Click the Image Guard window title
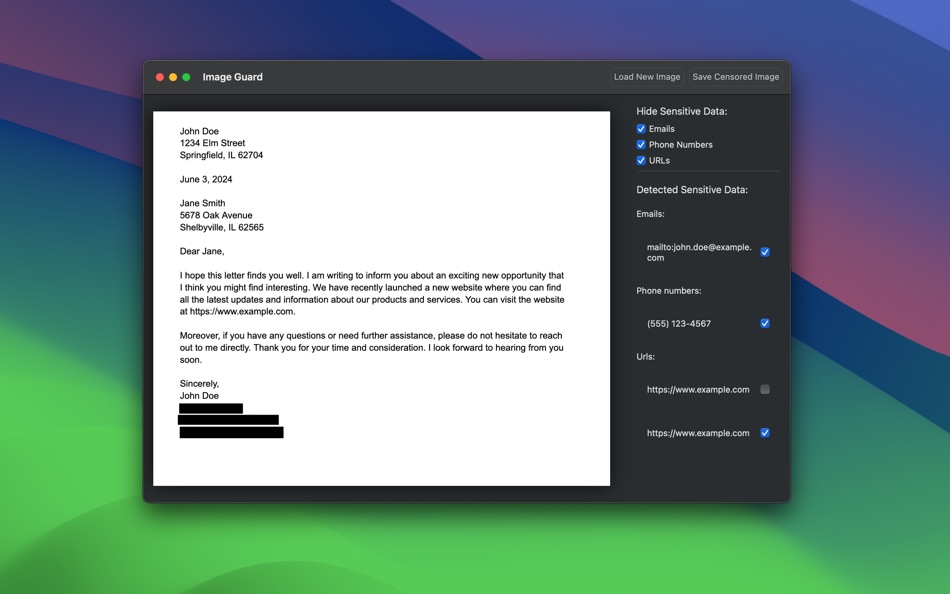 coord(232,76)
